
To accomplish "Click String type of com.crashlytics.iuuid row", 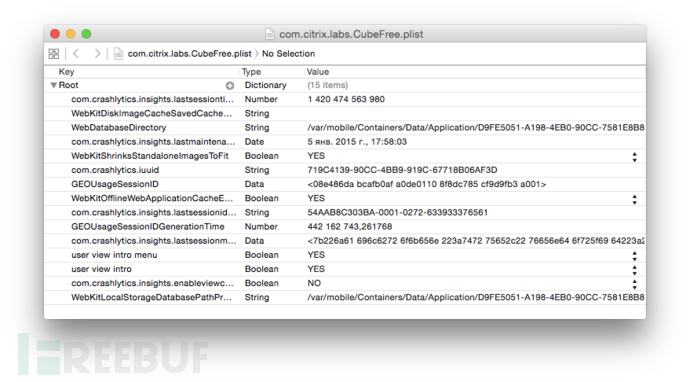I will coord(257,170).
